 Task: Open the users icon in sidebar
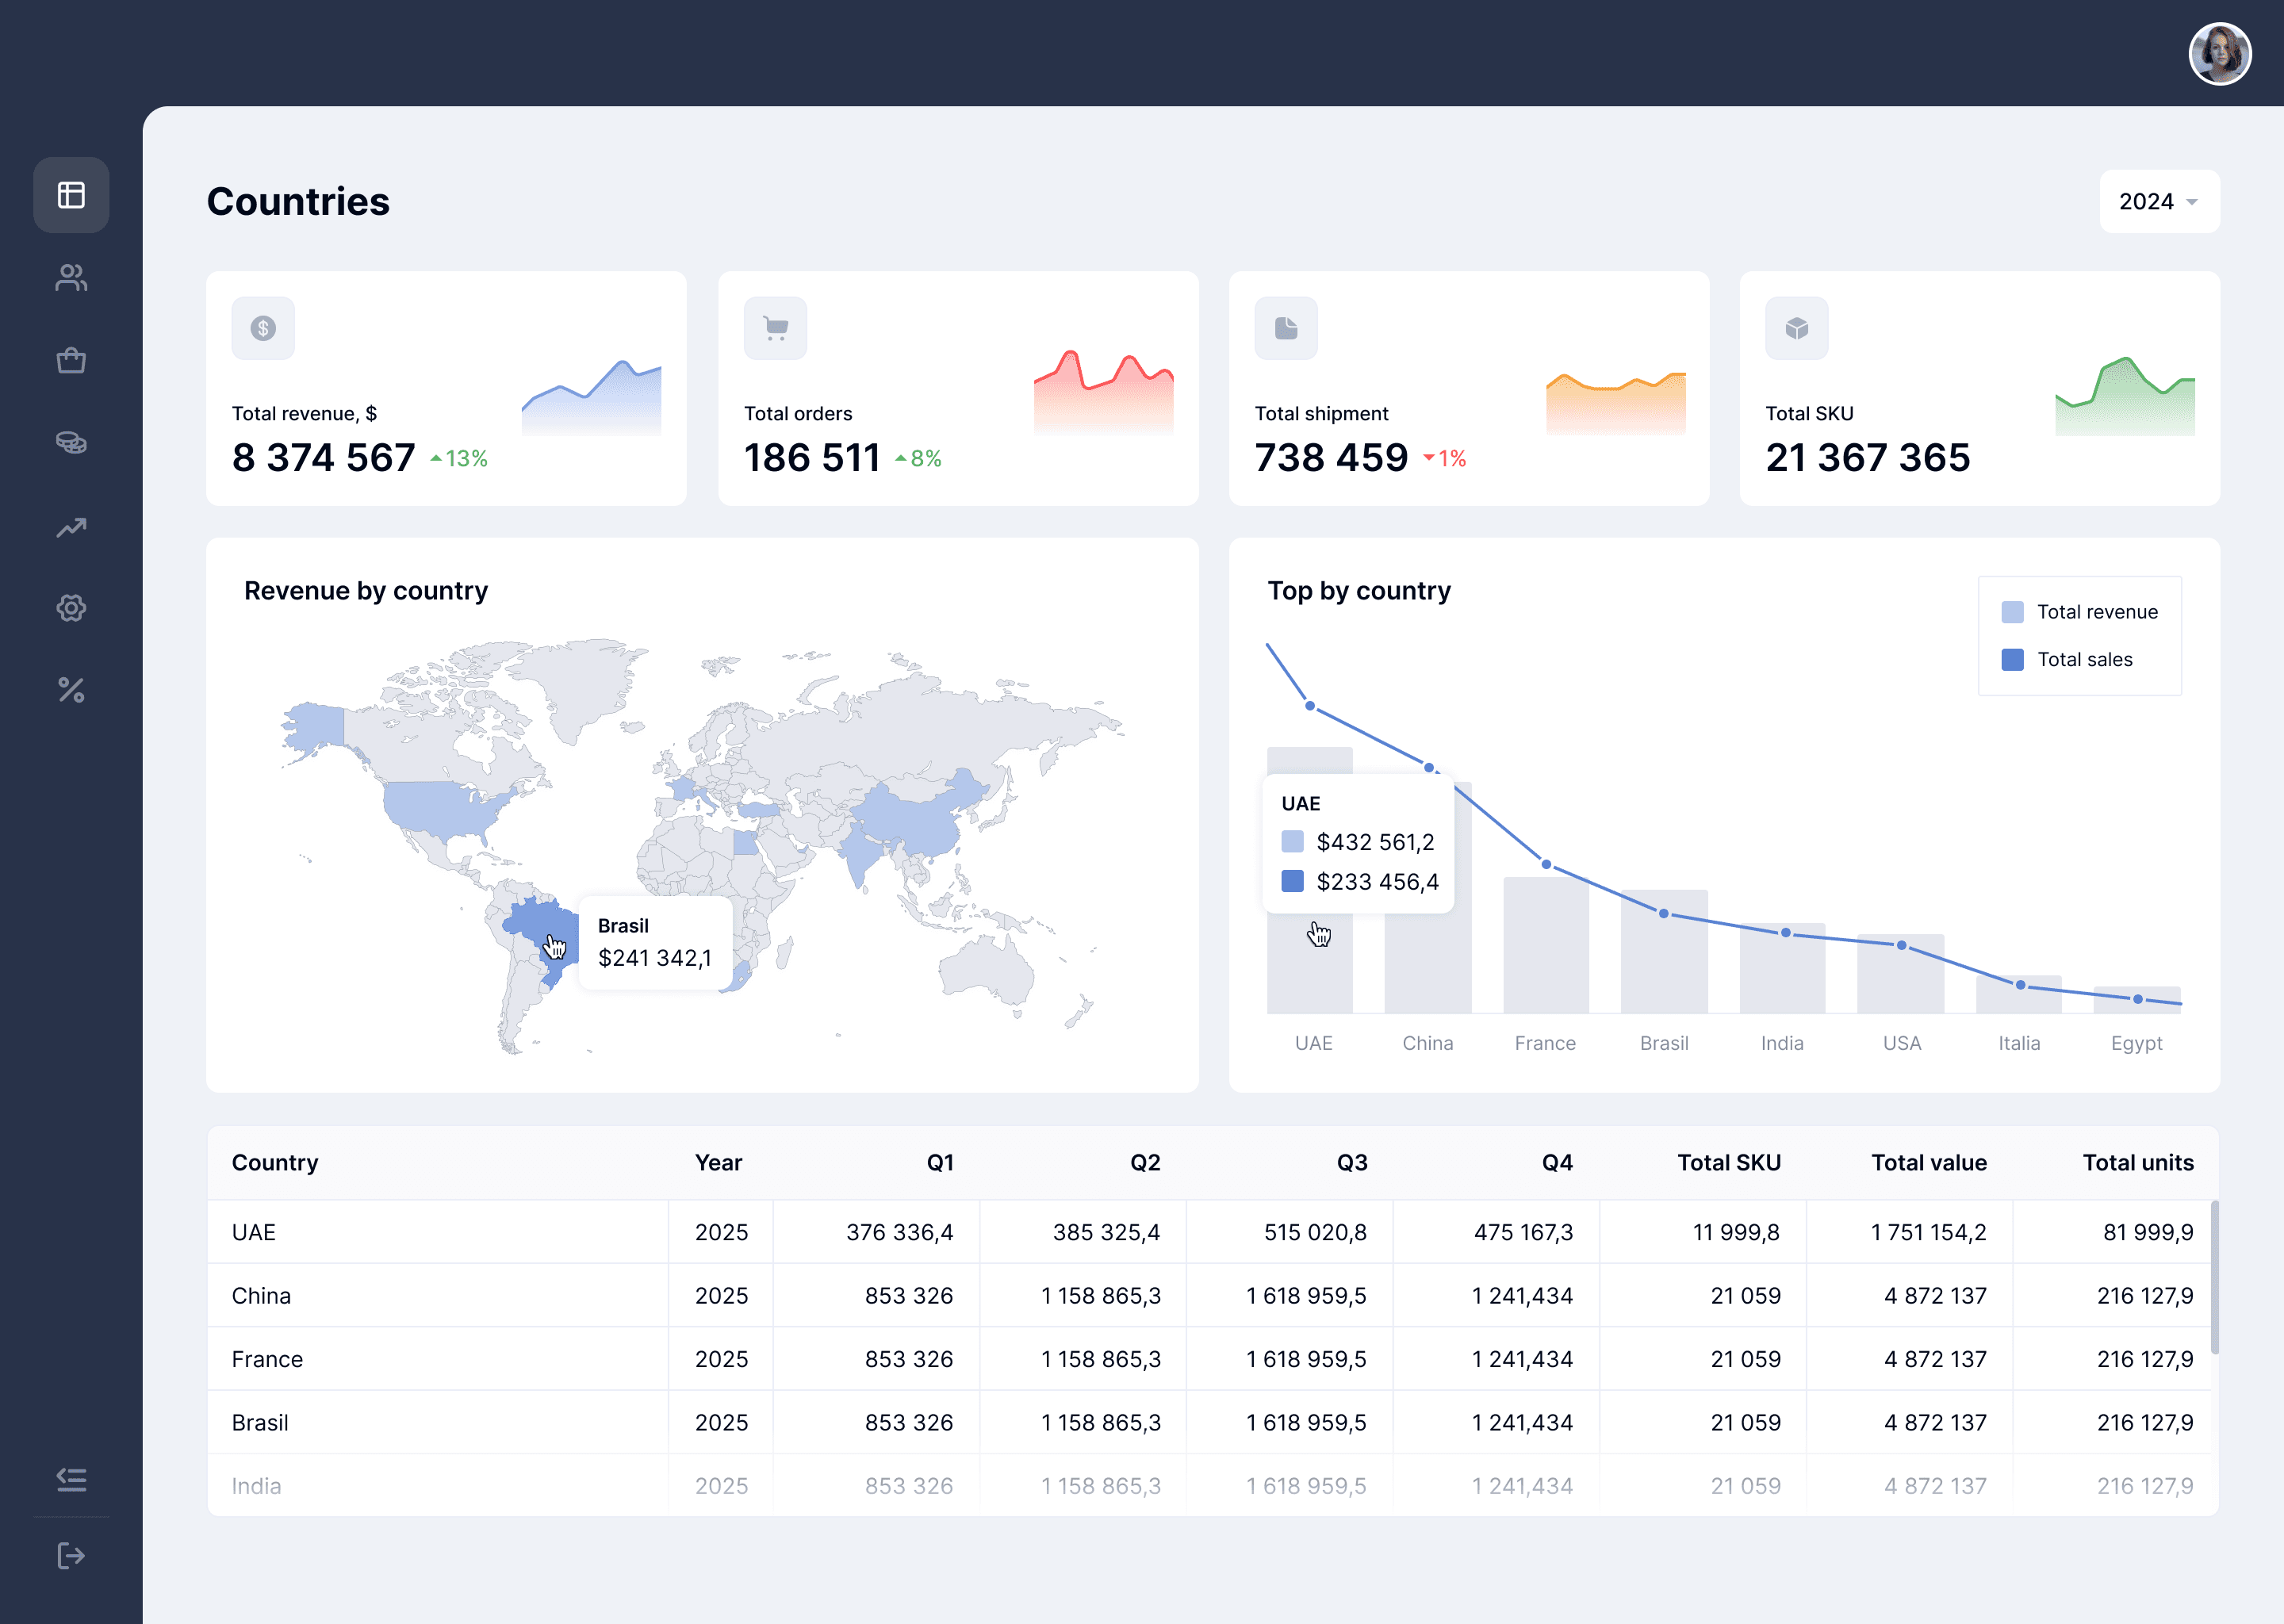pos(71,277)
